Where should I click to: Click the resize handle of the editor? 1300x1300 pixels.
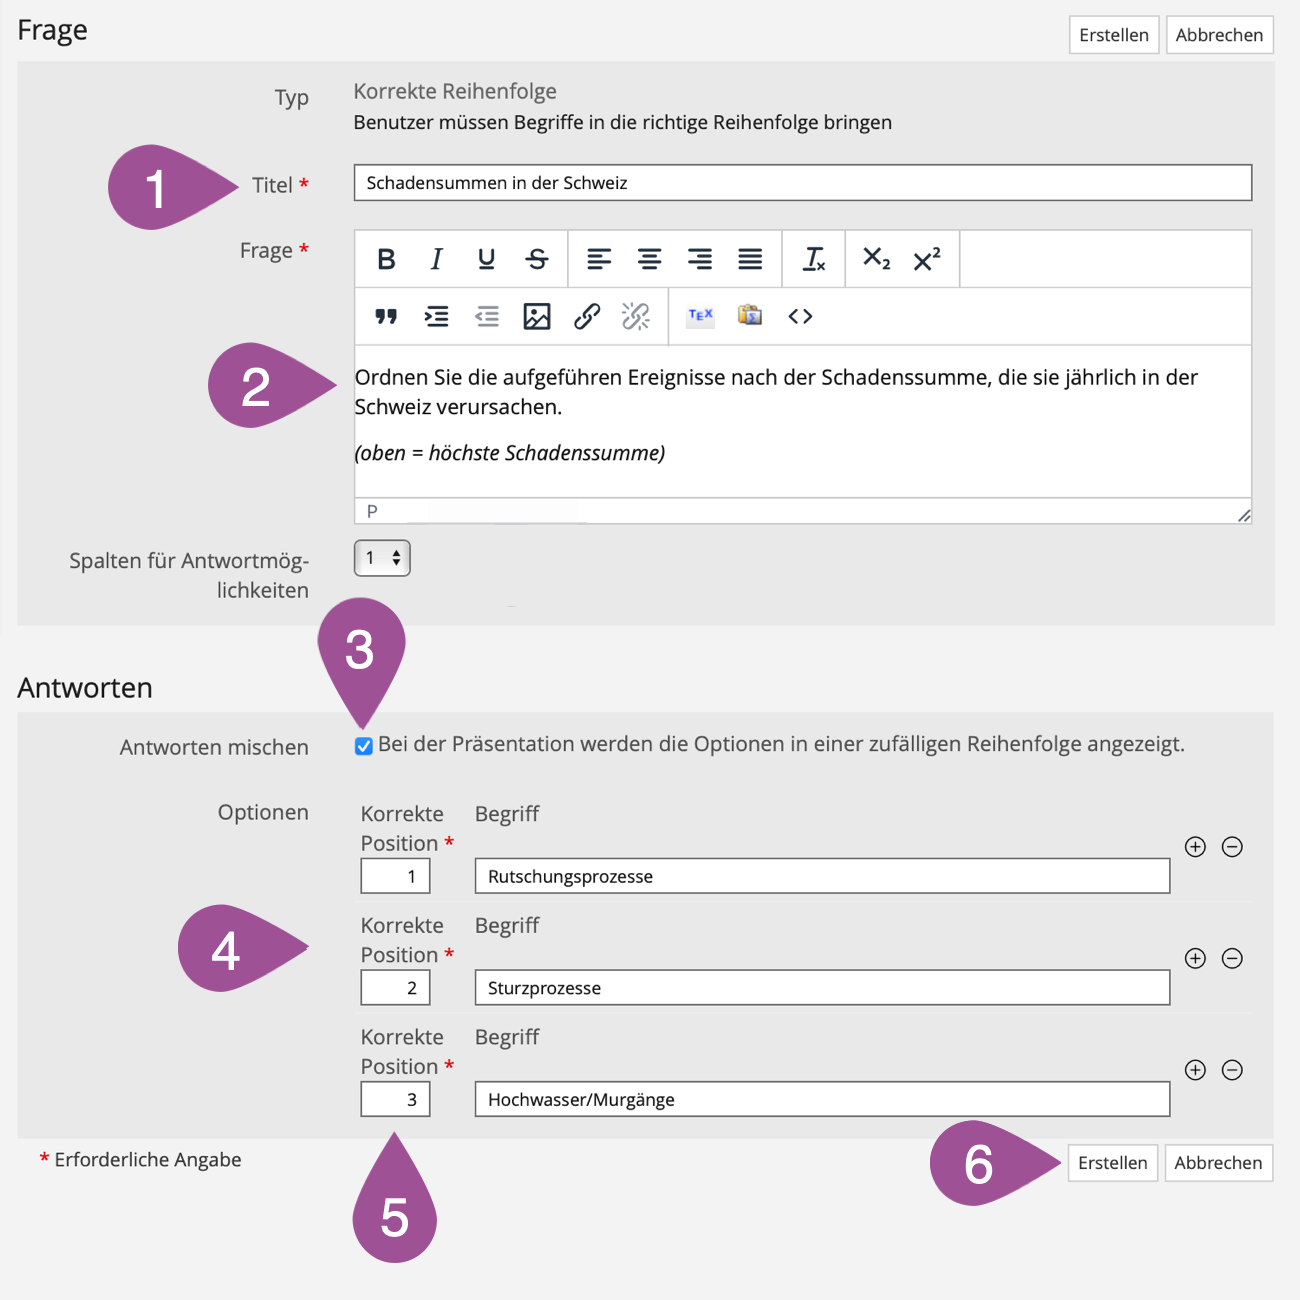coord(1244,516)
